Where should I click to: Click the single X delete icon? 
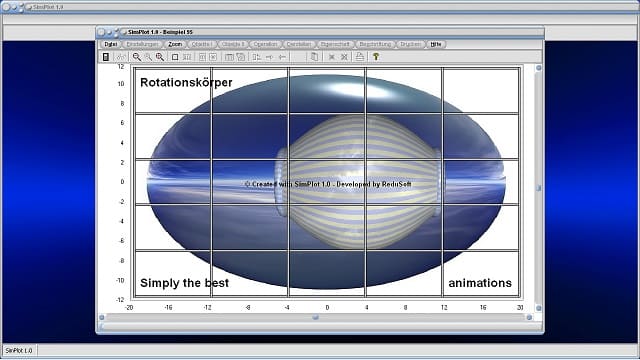coord(332,57)
